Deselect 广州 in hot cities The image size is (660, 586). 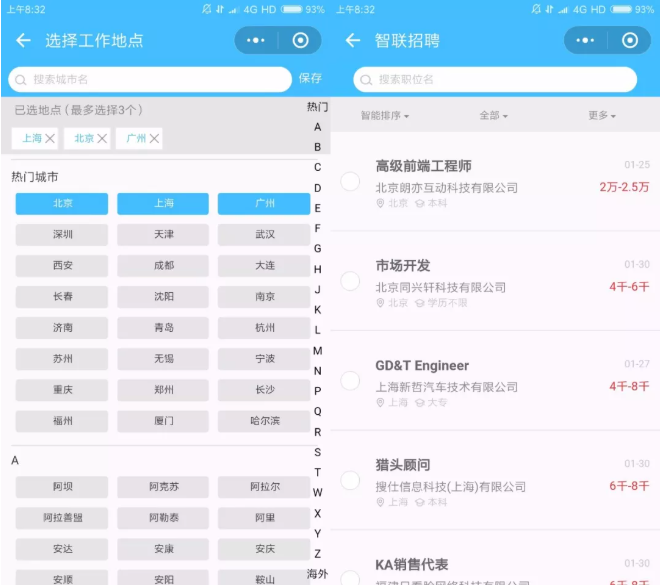click(264, 204)
